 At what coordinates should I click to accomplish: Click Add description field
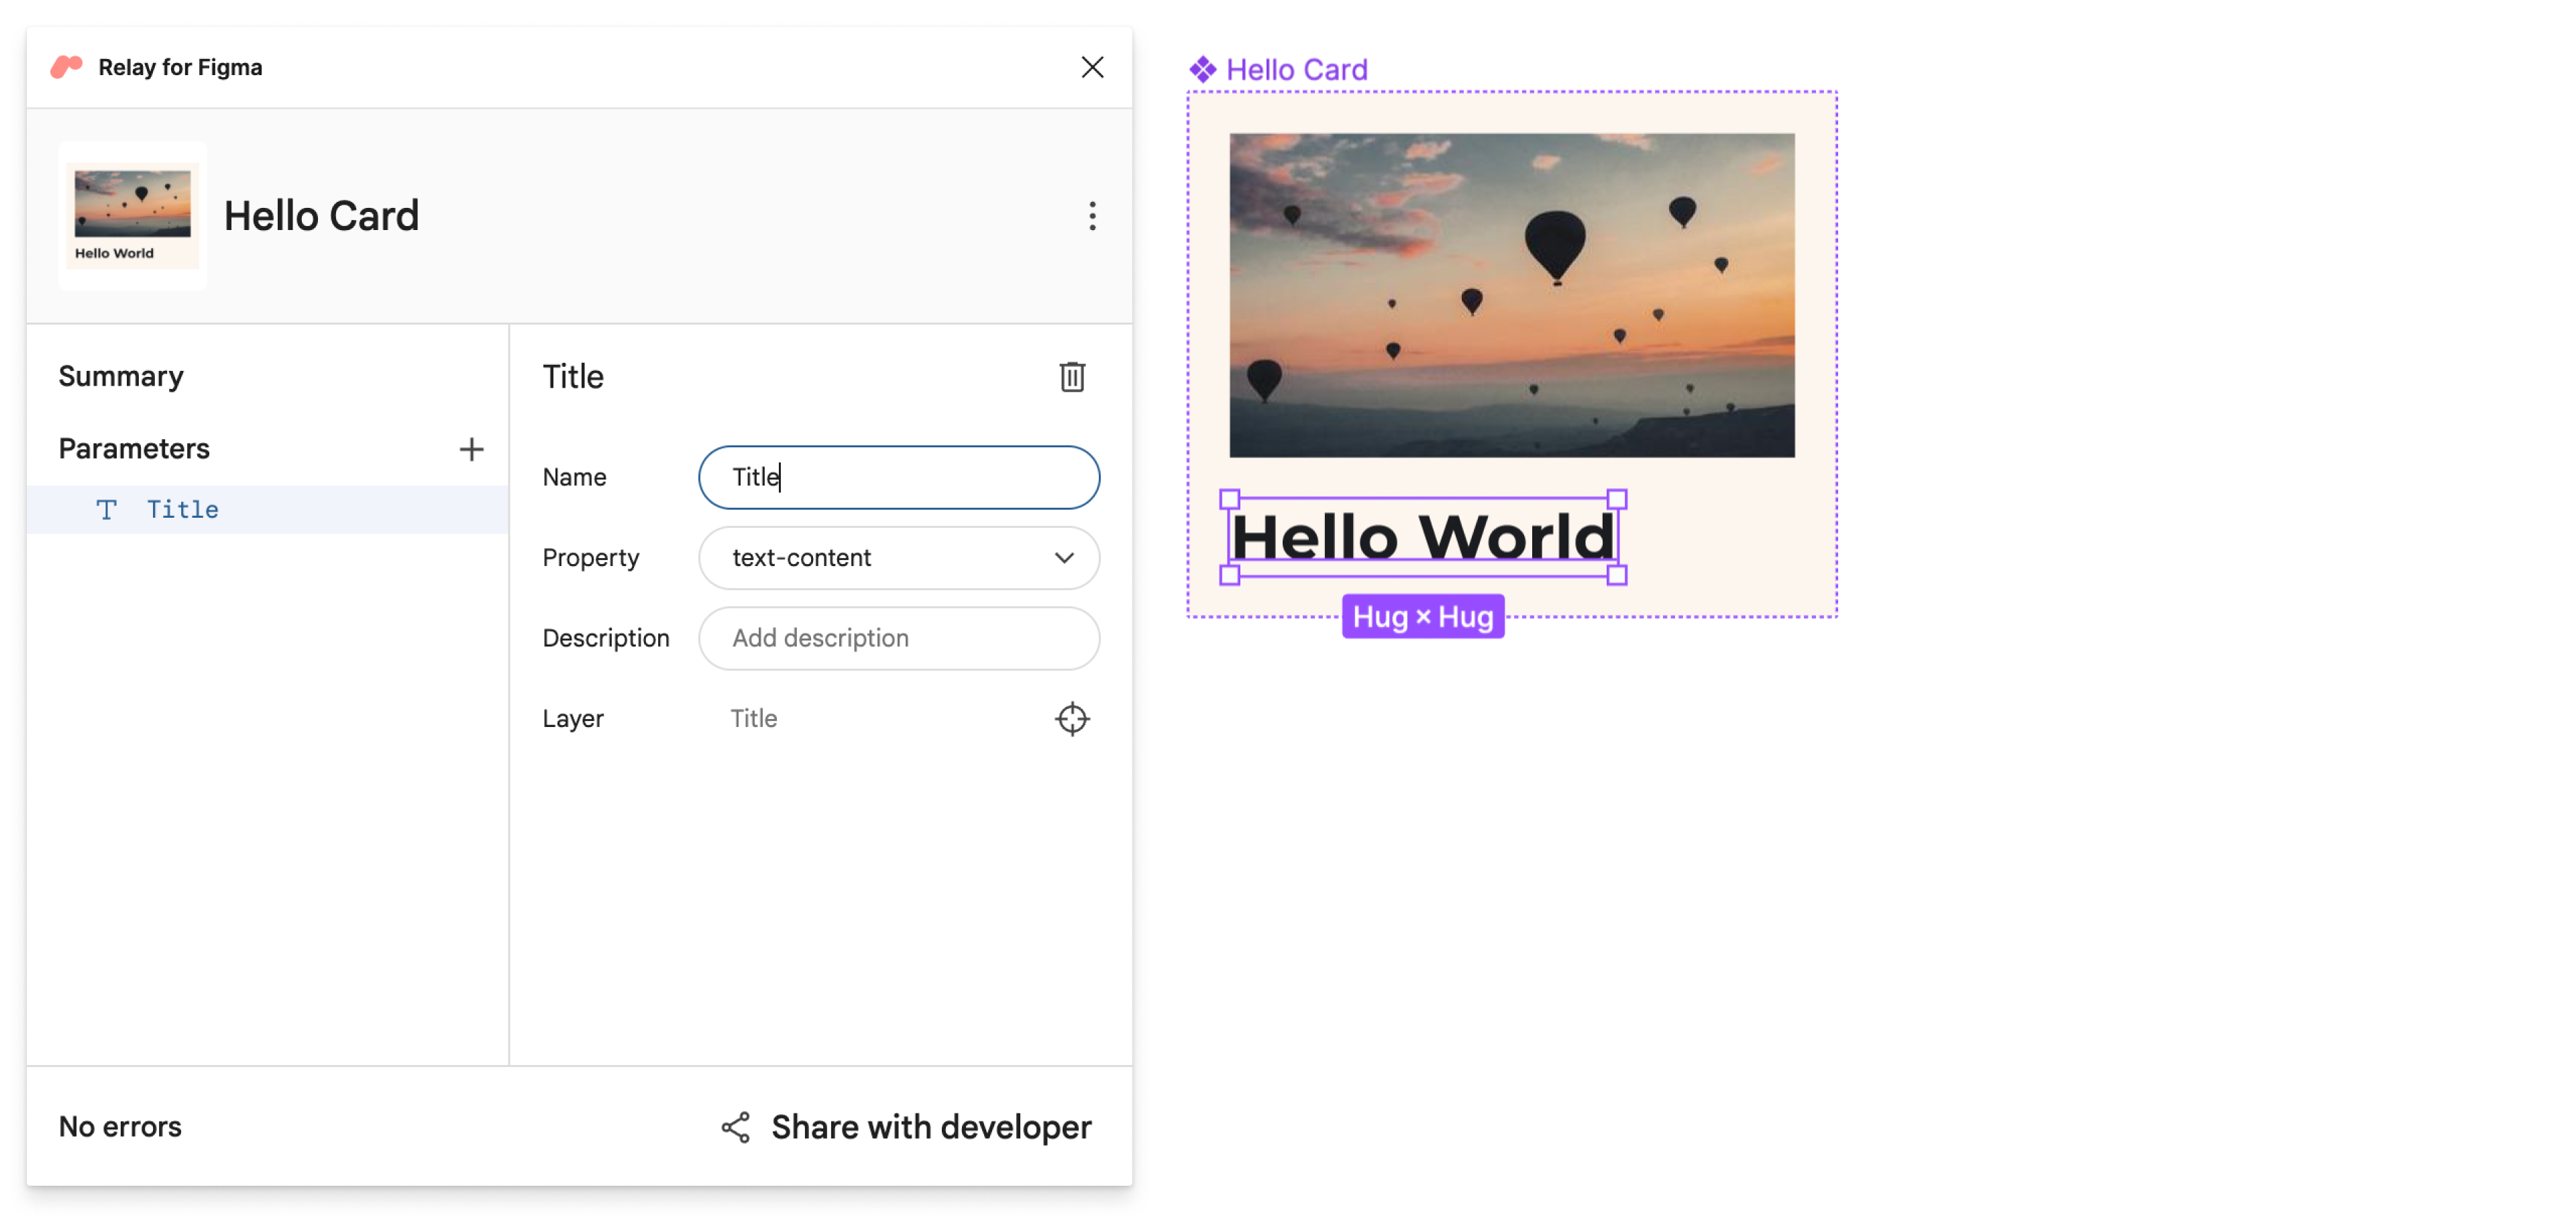900,638
